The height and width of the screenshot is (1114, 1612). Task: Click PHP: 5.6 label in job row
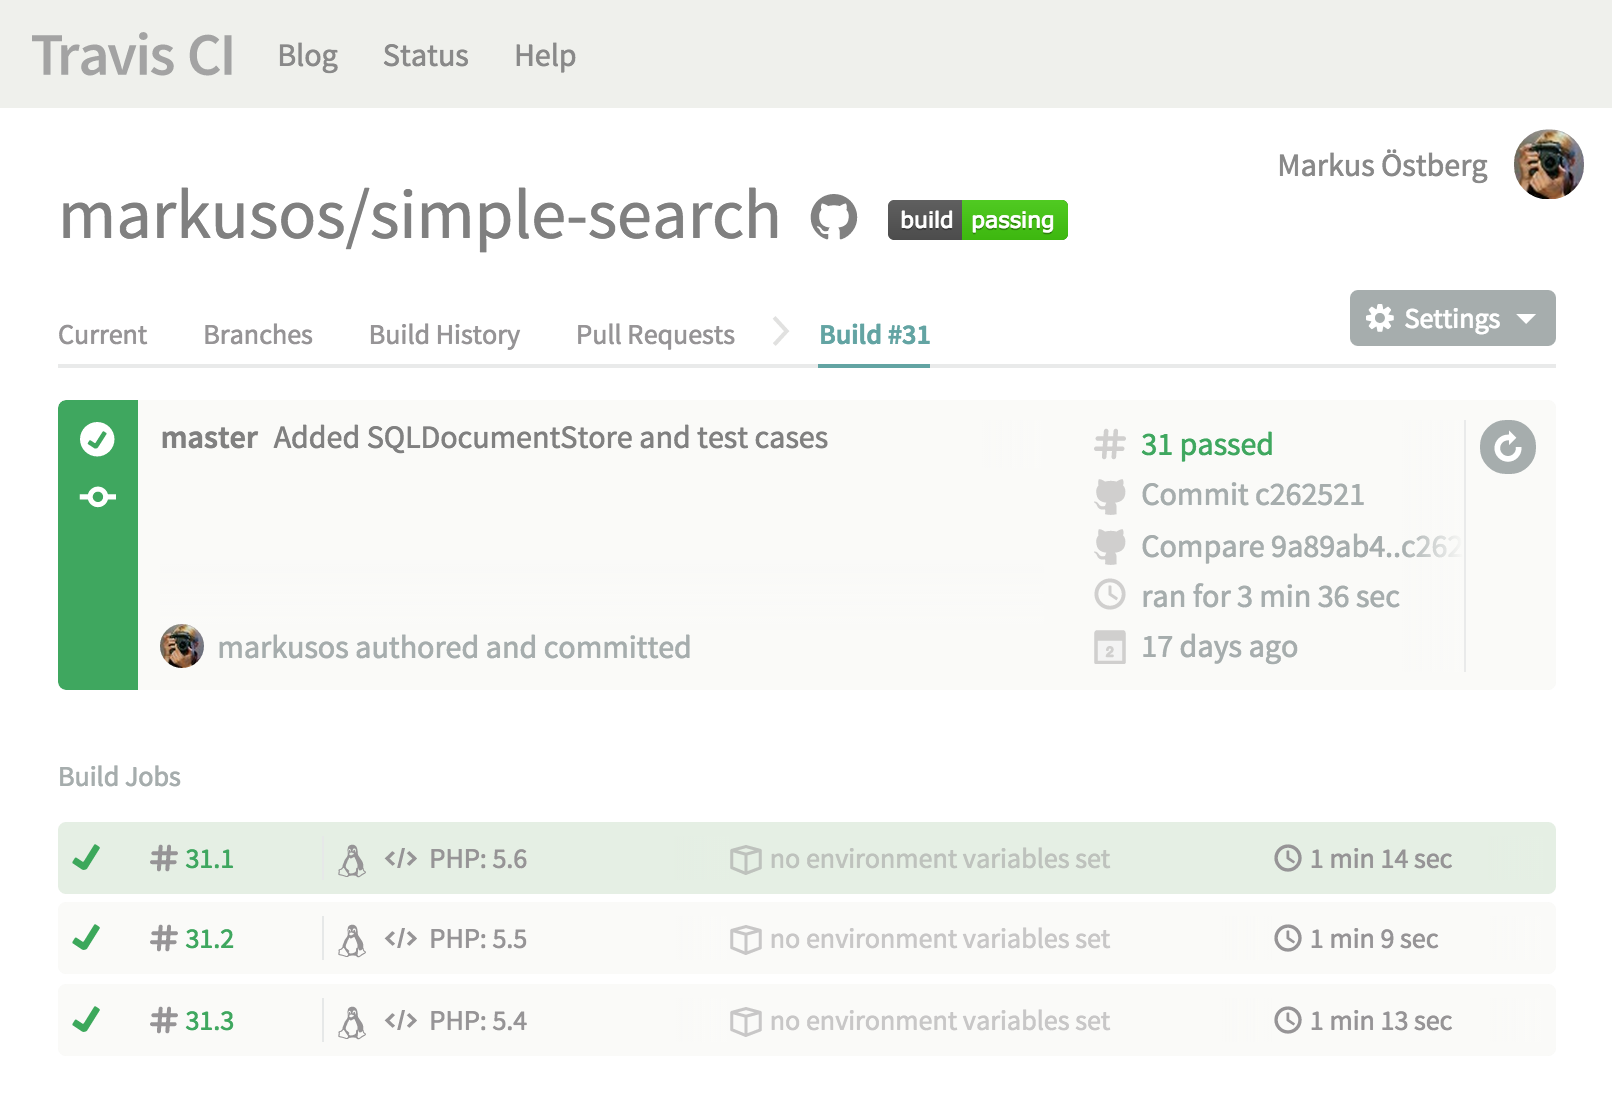pos(478,859)
